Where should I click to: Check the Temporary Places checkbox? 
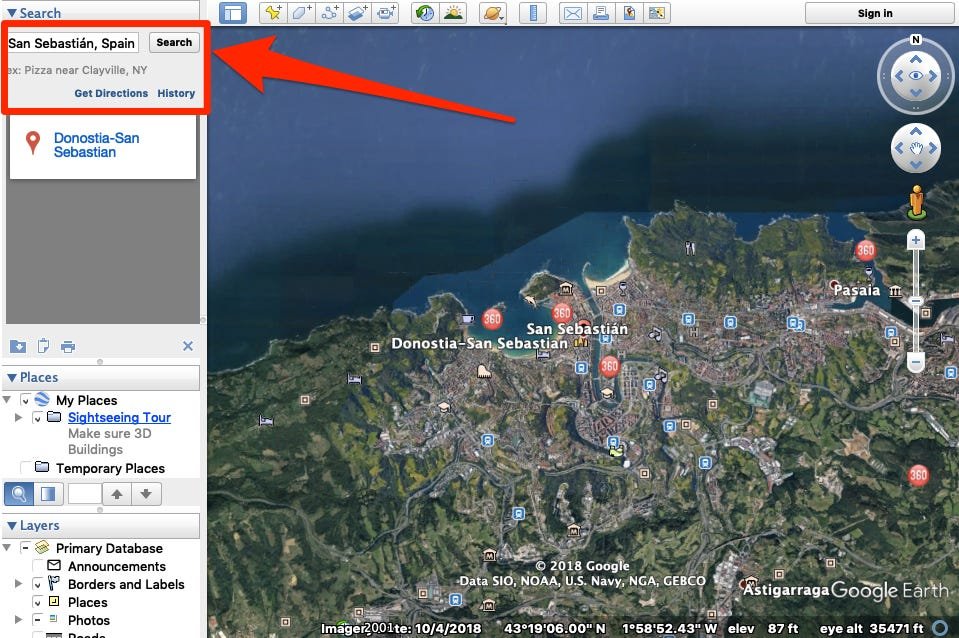(25, 468)
